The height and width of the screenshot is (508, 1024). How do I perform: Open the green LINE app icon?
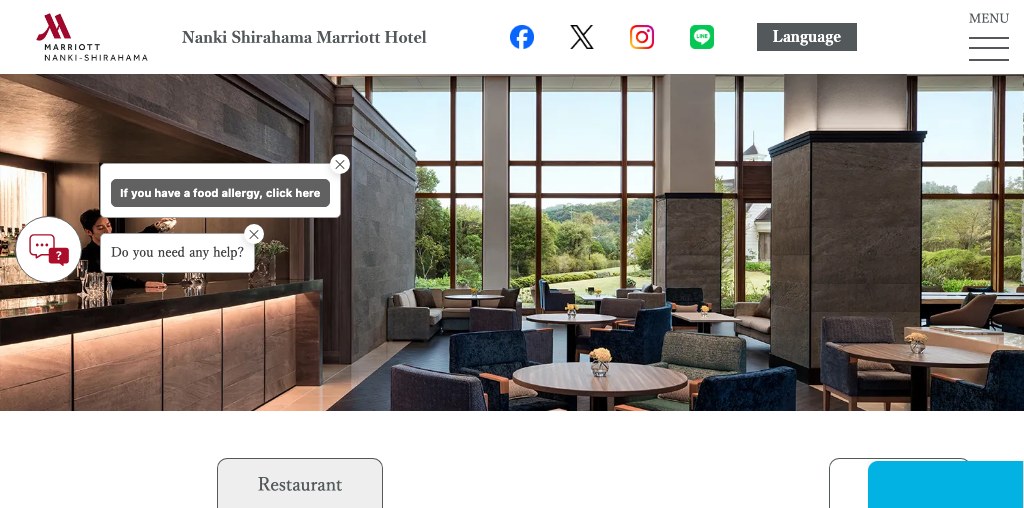pyautogui.click(x=702, y=37)
